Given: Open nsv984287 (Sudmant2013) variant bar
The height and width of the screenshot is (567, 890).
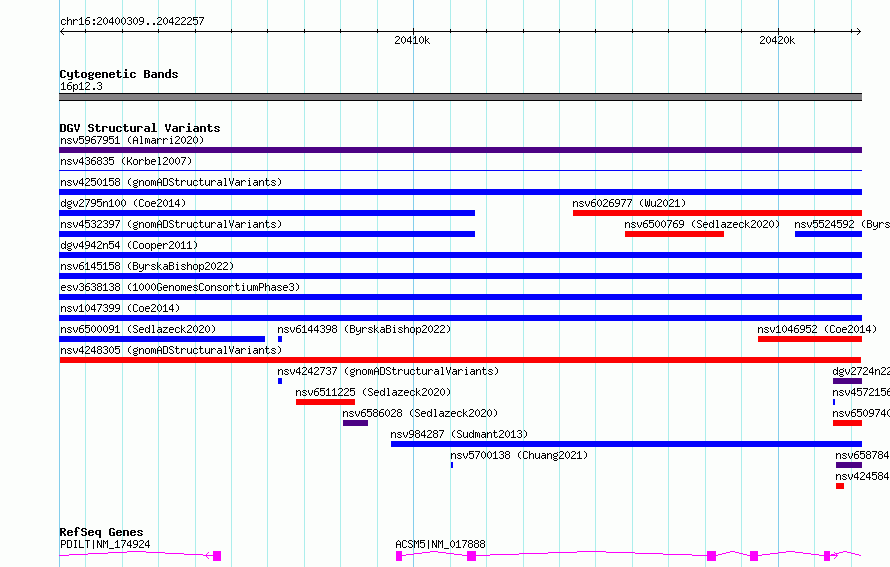Looking at the screenshot, I should pyautogui.click(x=626, y=444).
